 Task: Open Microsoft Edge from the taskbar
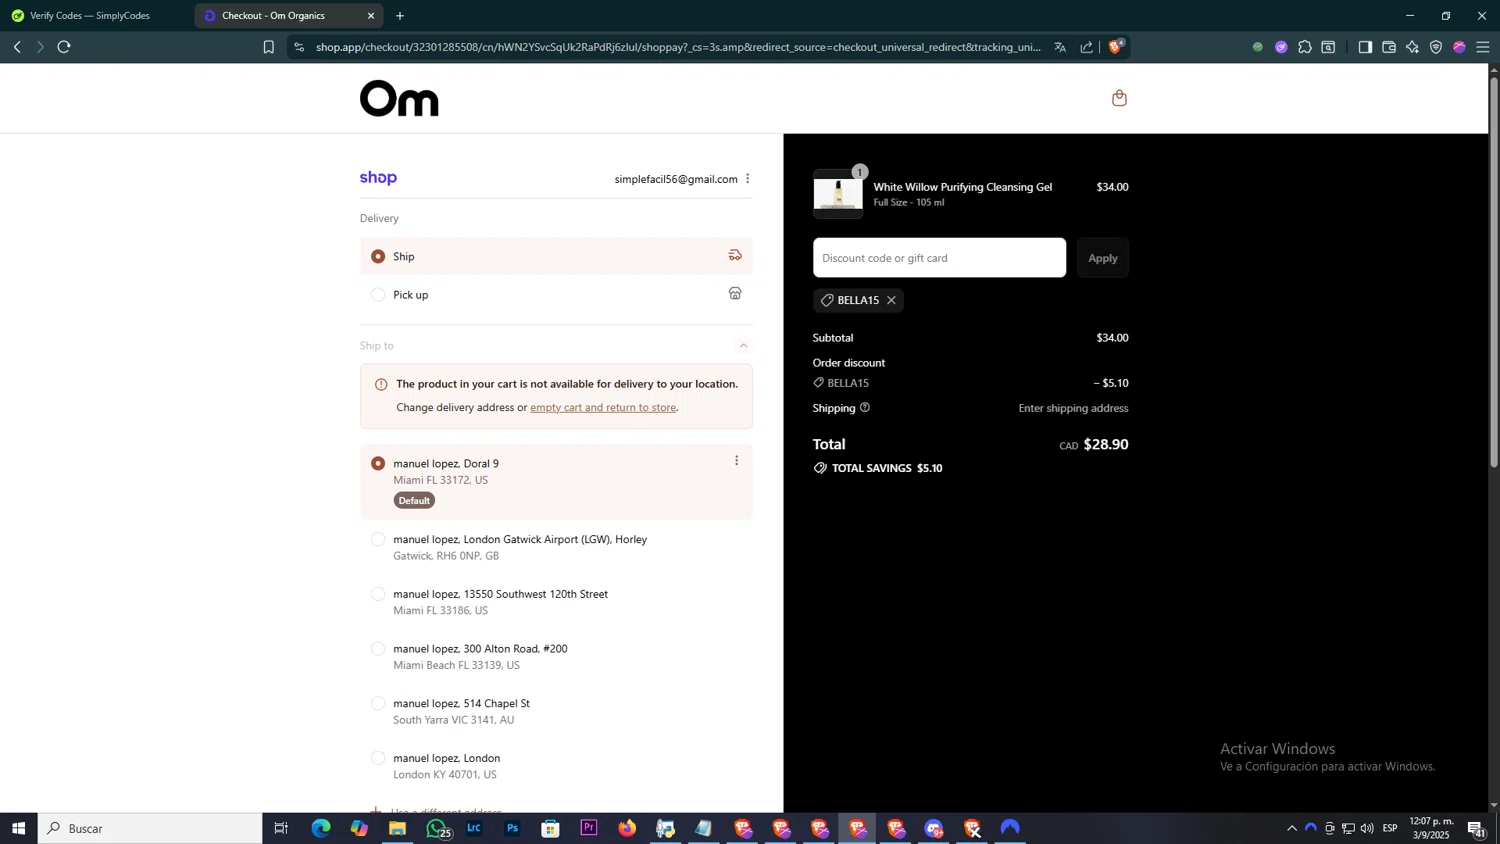[x=320, y=828]
